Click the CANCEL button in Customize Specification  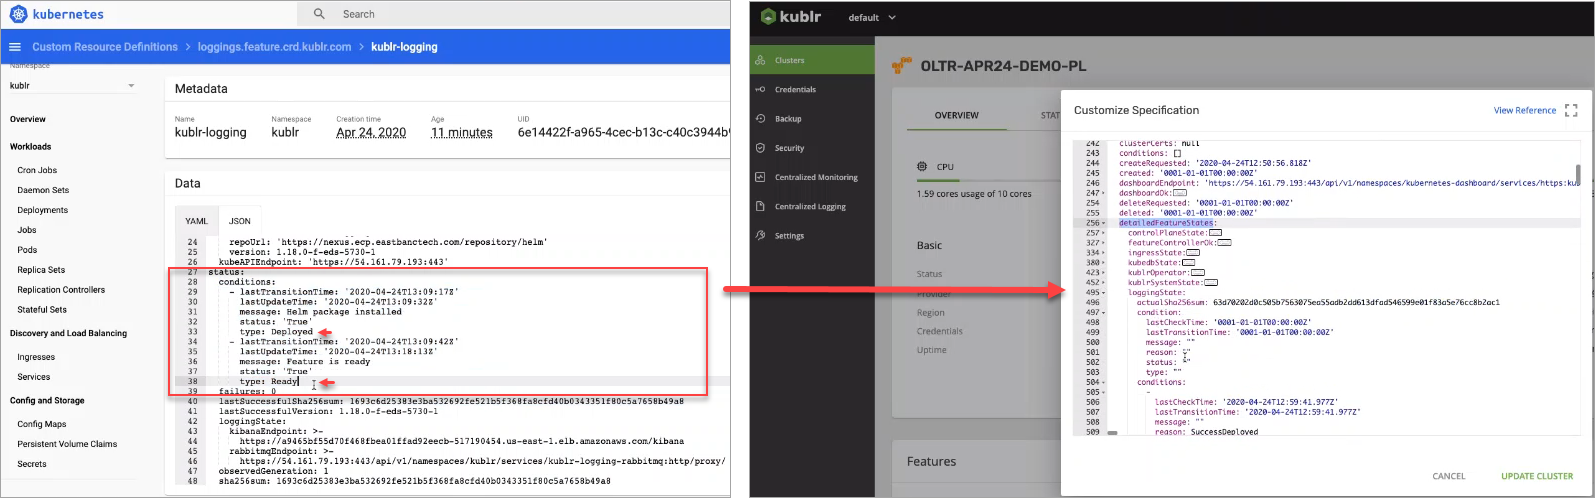coord(1449,476)
